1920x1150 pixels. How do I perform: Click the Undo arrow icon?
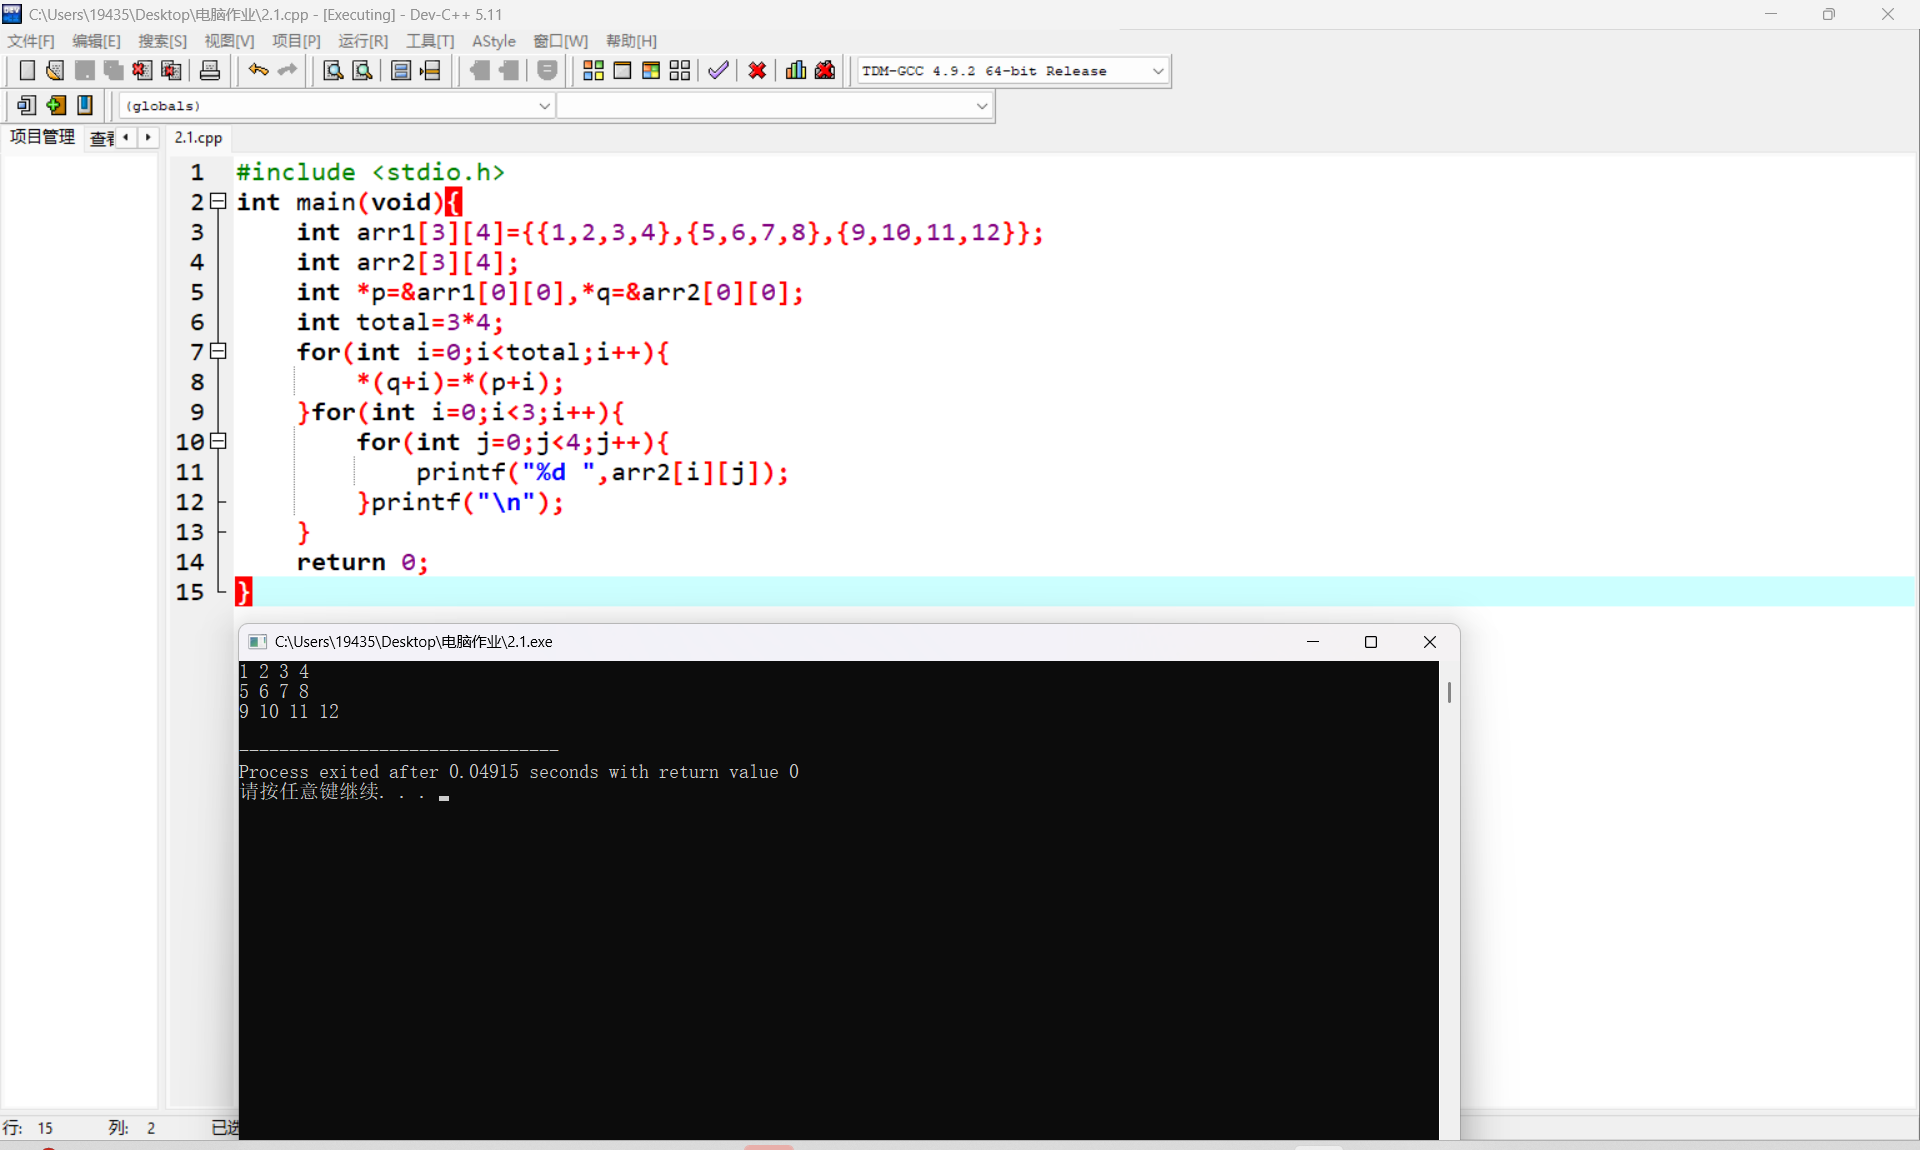258,71
